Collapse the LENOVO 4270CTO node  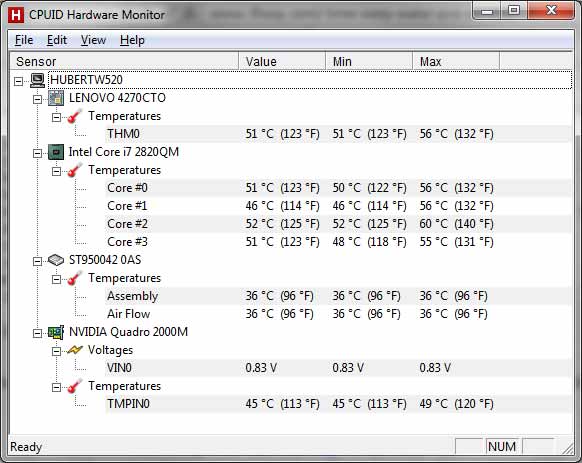(37, 99)
